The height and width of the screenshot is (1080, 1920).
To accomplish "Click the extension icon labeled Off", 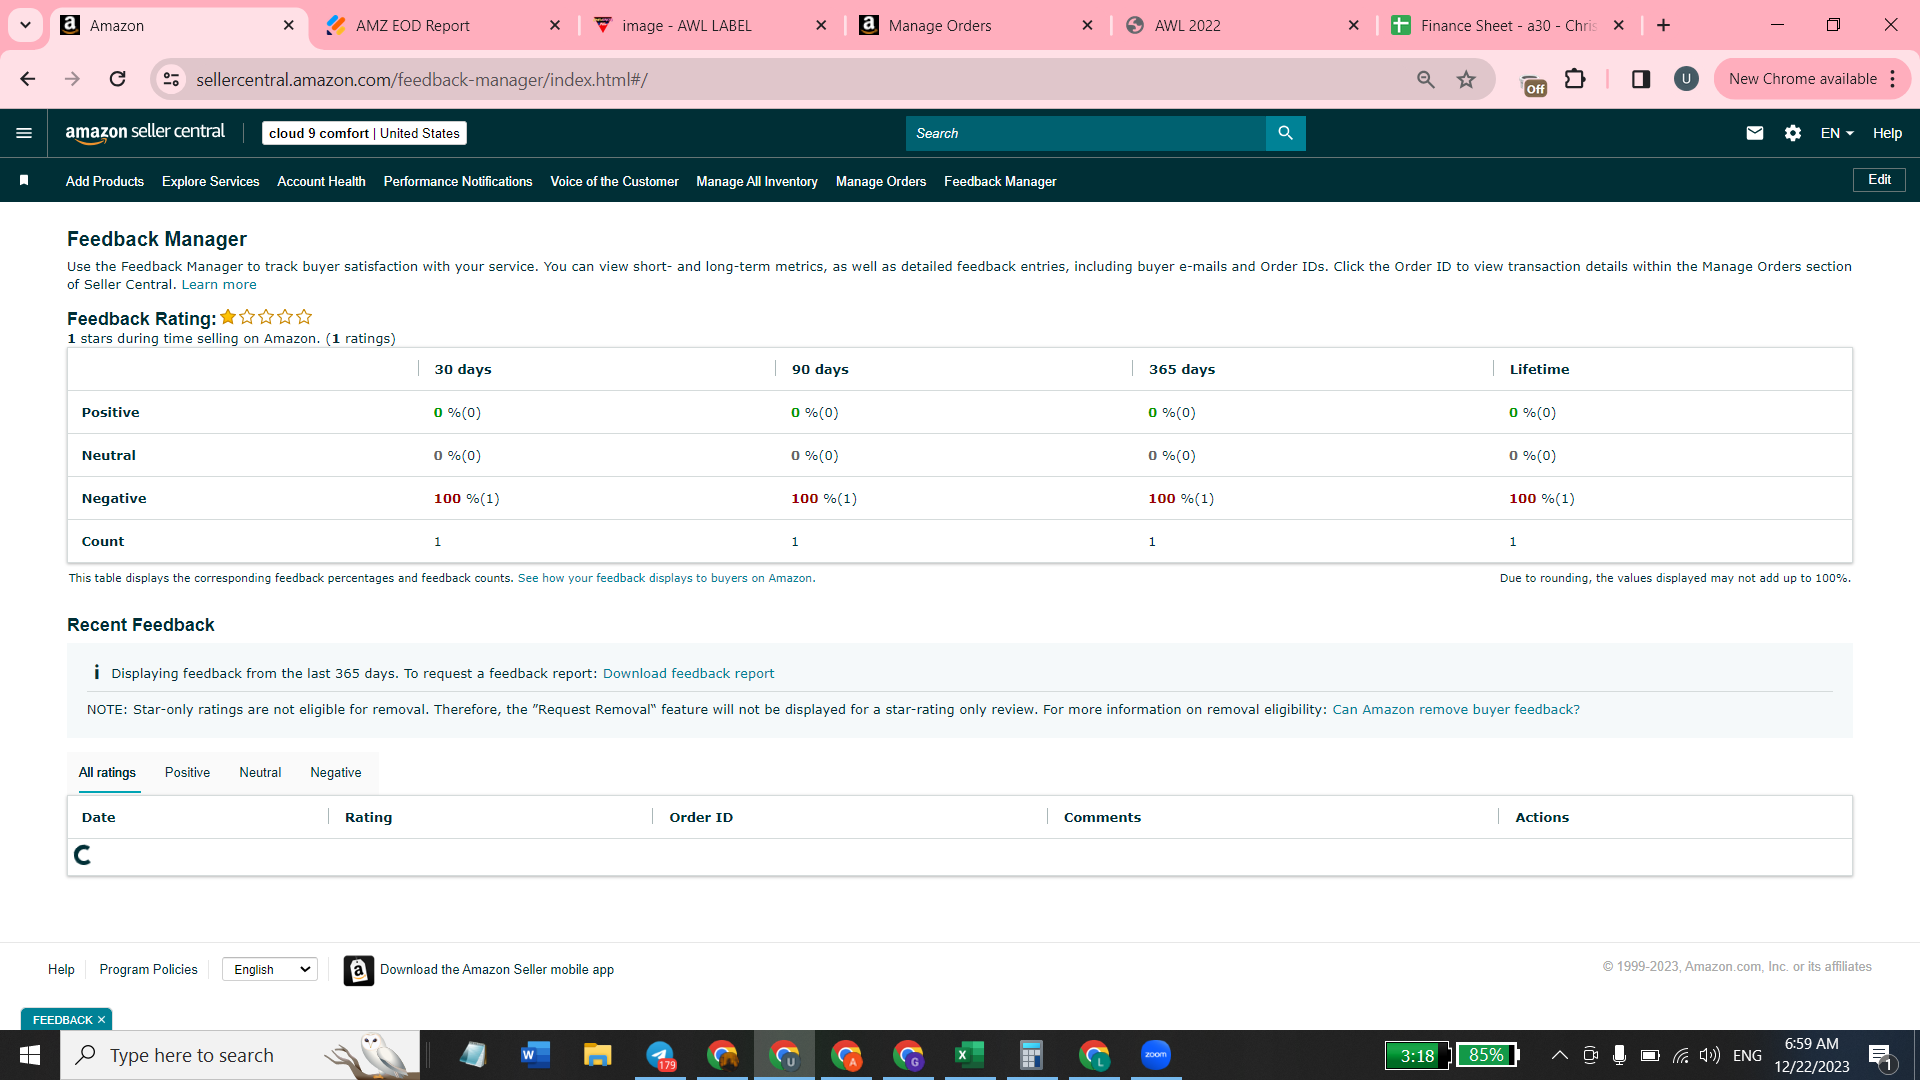I will 1532,84.
